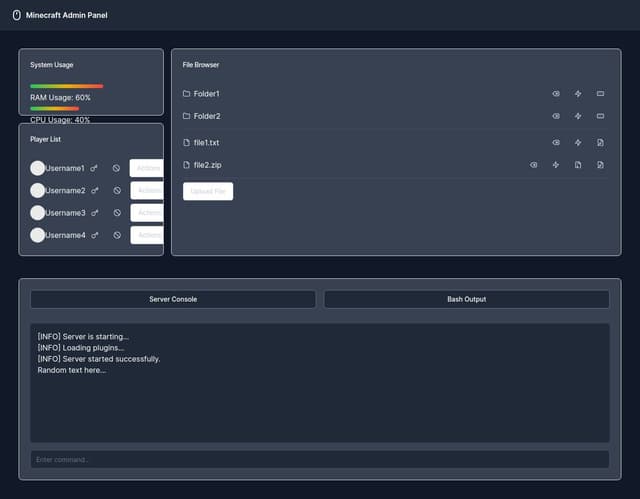Image resolution: width=640 pixels, height=499 pixels.
Task: Click the key icon next to Username1
Action: [94, 168]
